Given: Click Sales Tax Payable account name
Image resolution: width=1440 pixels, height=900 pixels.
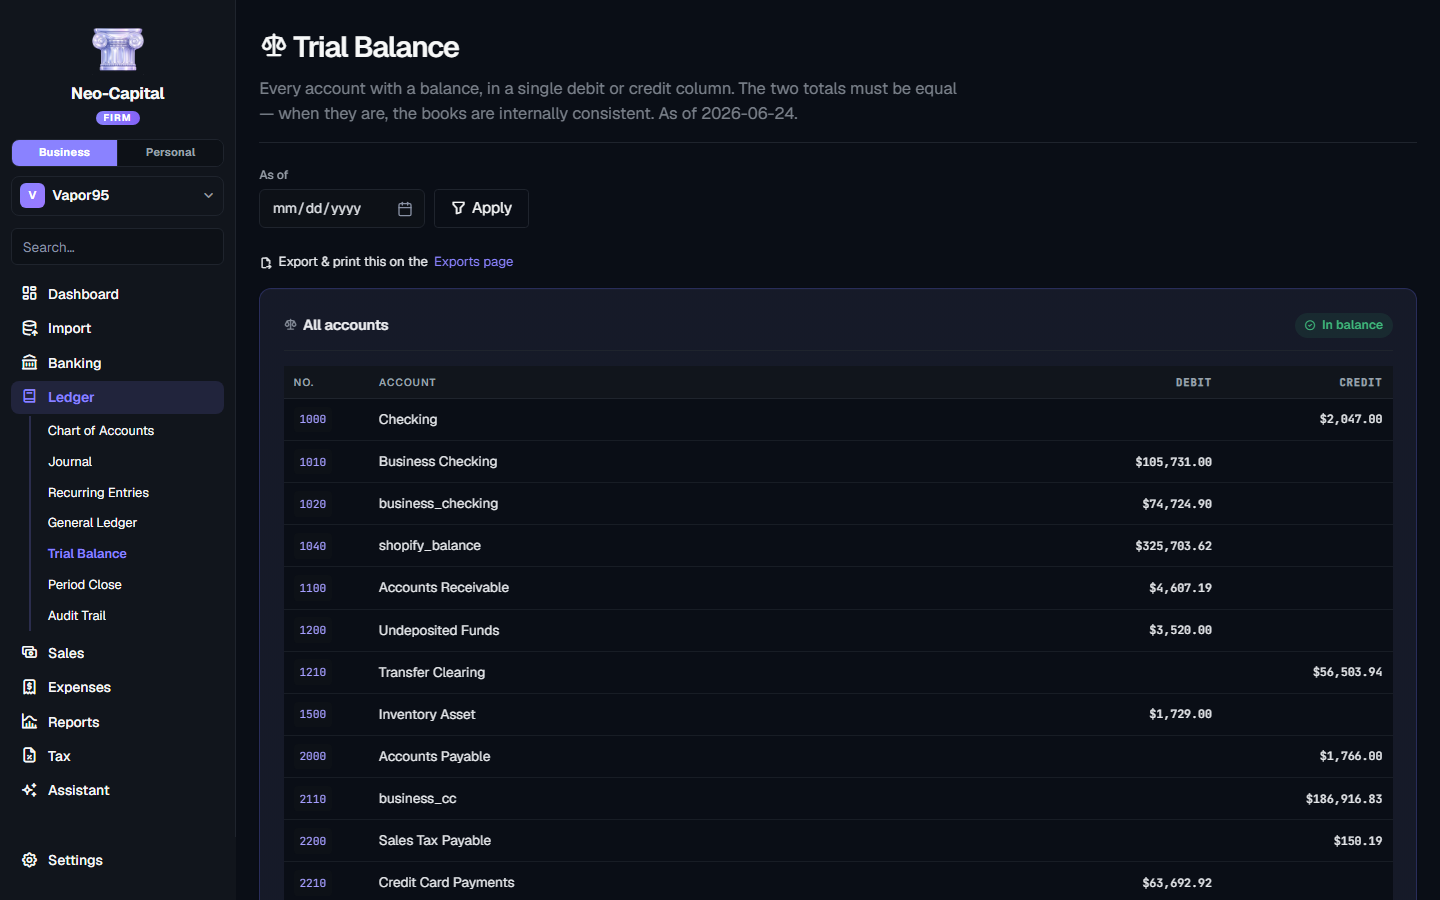Looking at the screenshot, I should point(434,841).
